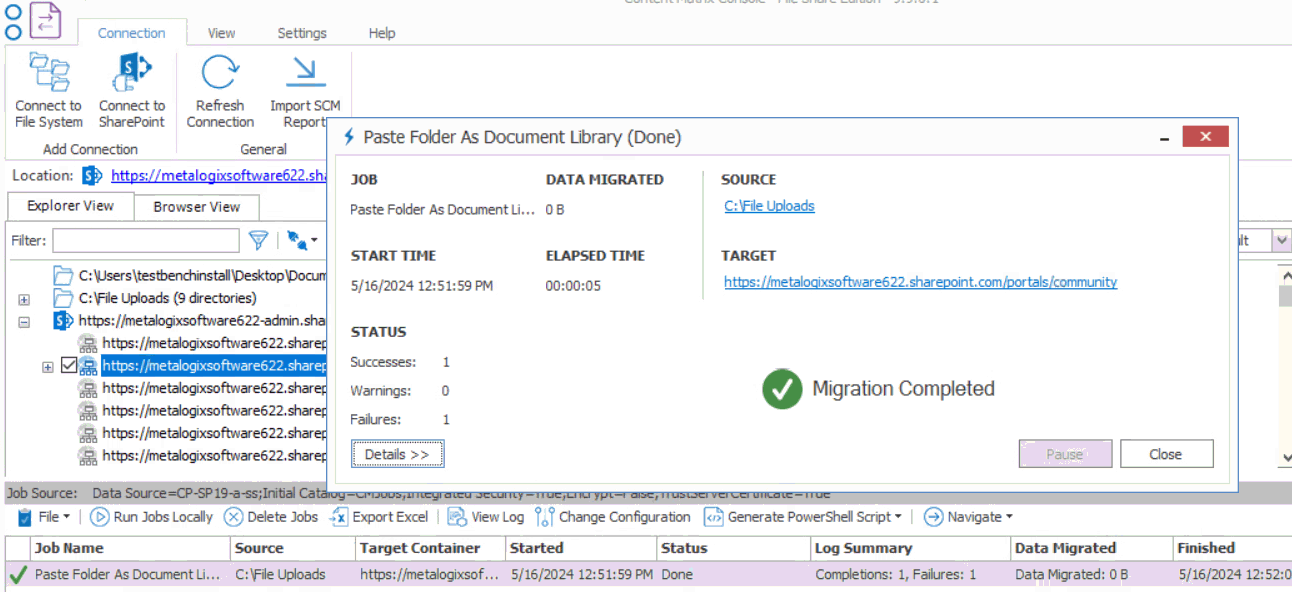This screenshot has height=592, width=1292.
Task: Open the Settings ribbon tab
Action: 302,33
